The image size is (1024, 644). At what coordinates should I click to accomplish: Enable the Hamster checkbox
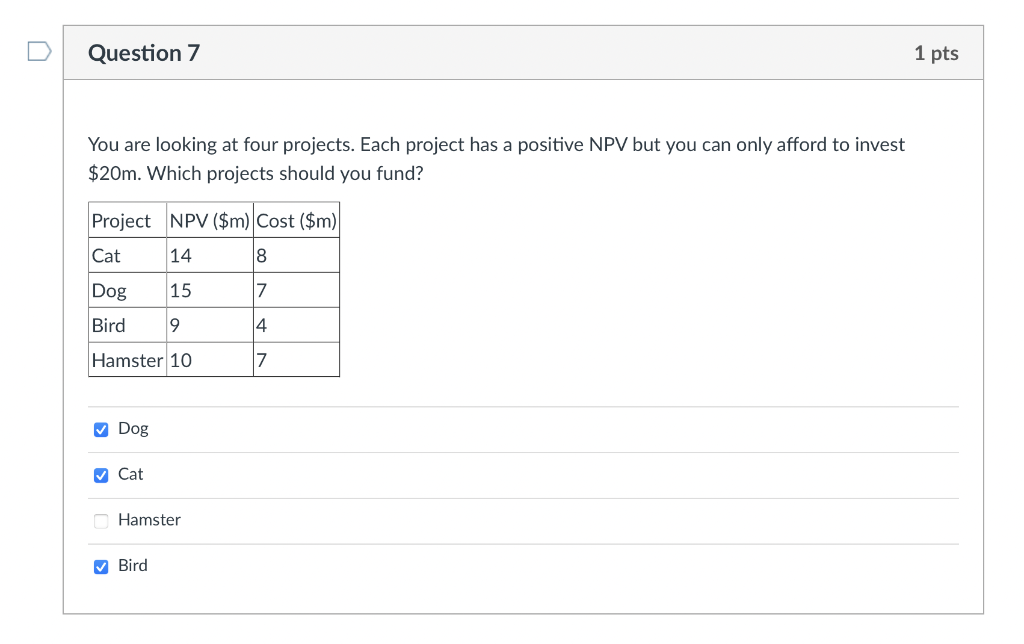click(100, 520)
